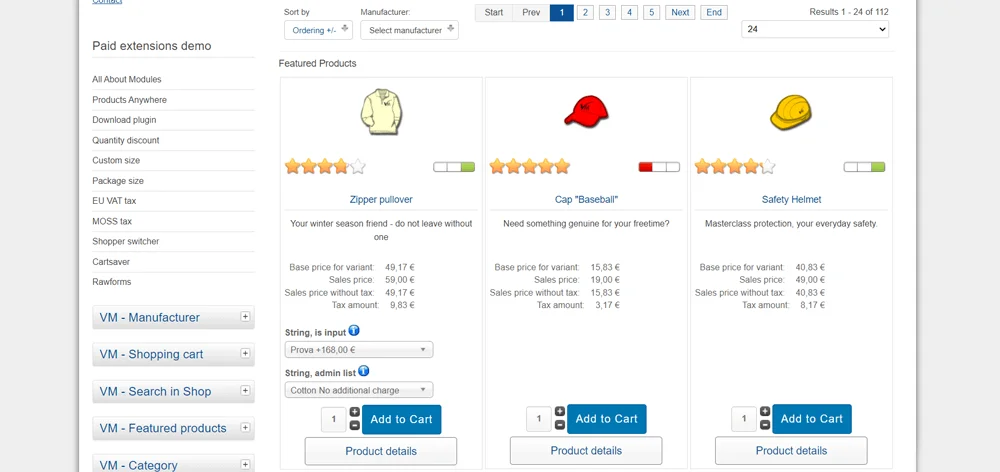Increase Cap Baseball quantity with plus icon
1000x472 pixels.
point(560,411)
